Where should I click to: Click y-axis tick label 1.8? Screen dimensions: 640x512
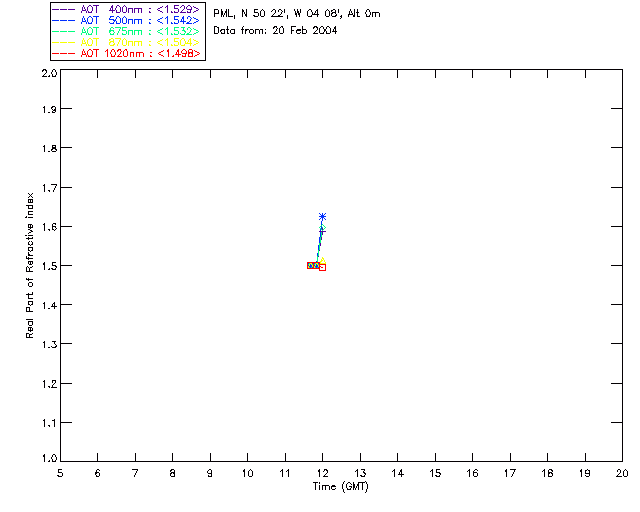tap(49, 148)
